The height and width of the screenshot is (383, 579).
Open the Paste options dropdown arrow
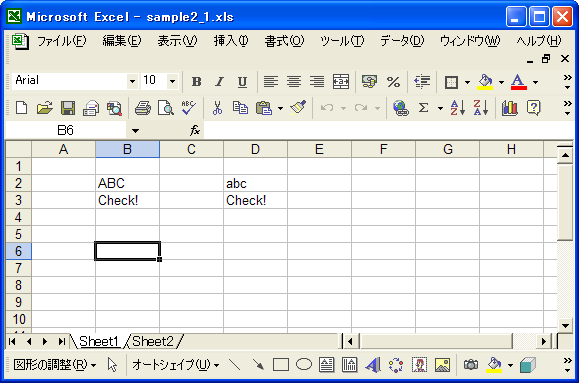[280, 109]
